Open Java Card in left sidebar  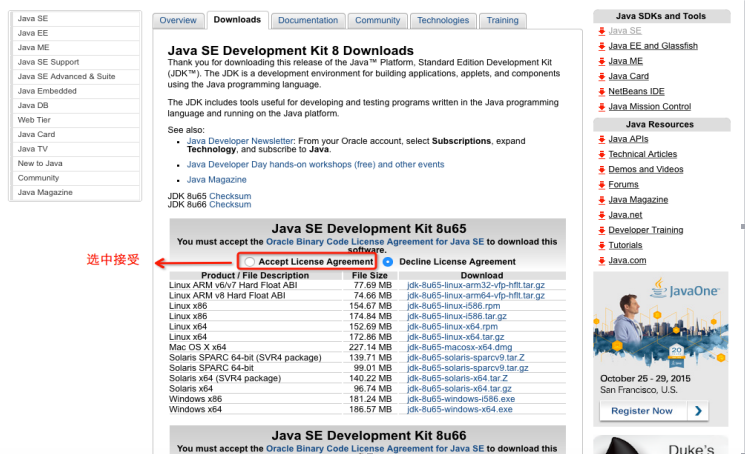coord(76,134)
